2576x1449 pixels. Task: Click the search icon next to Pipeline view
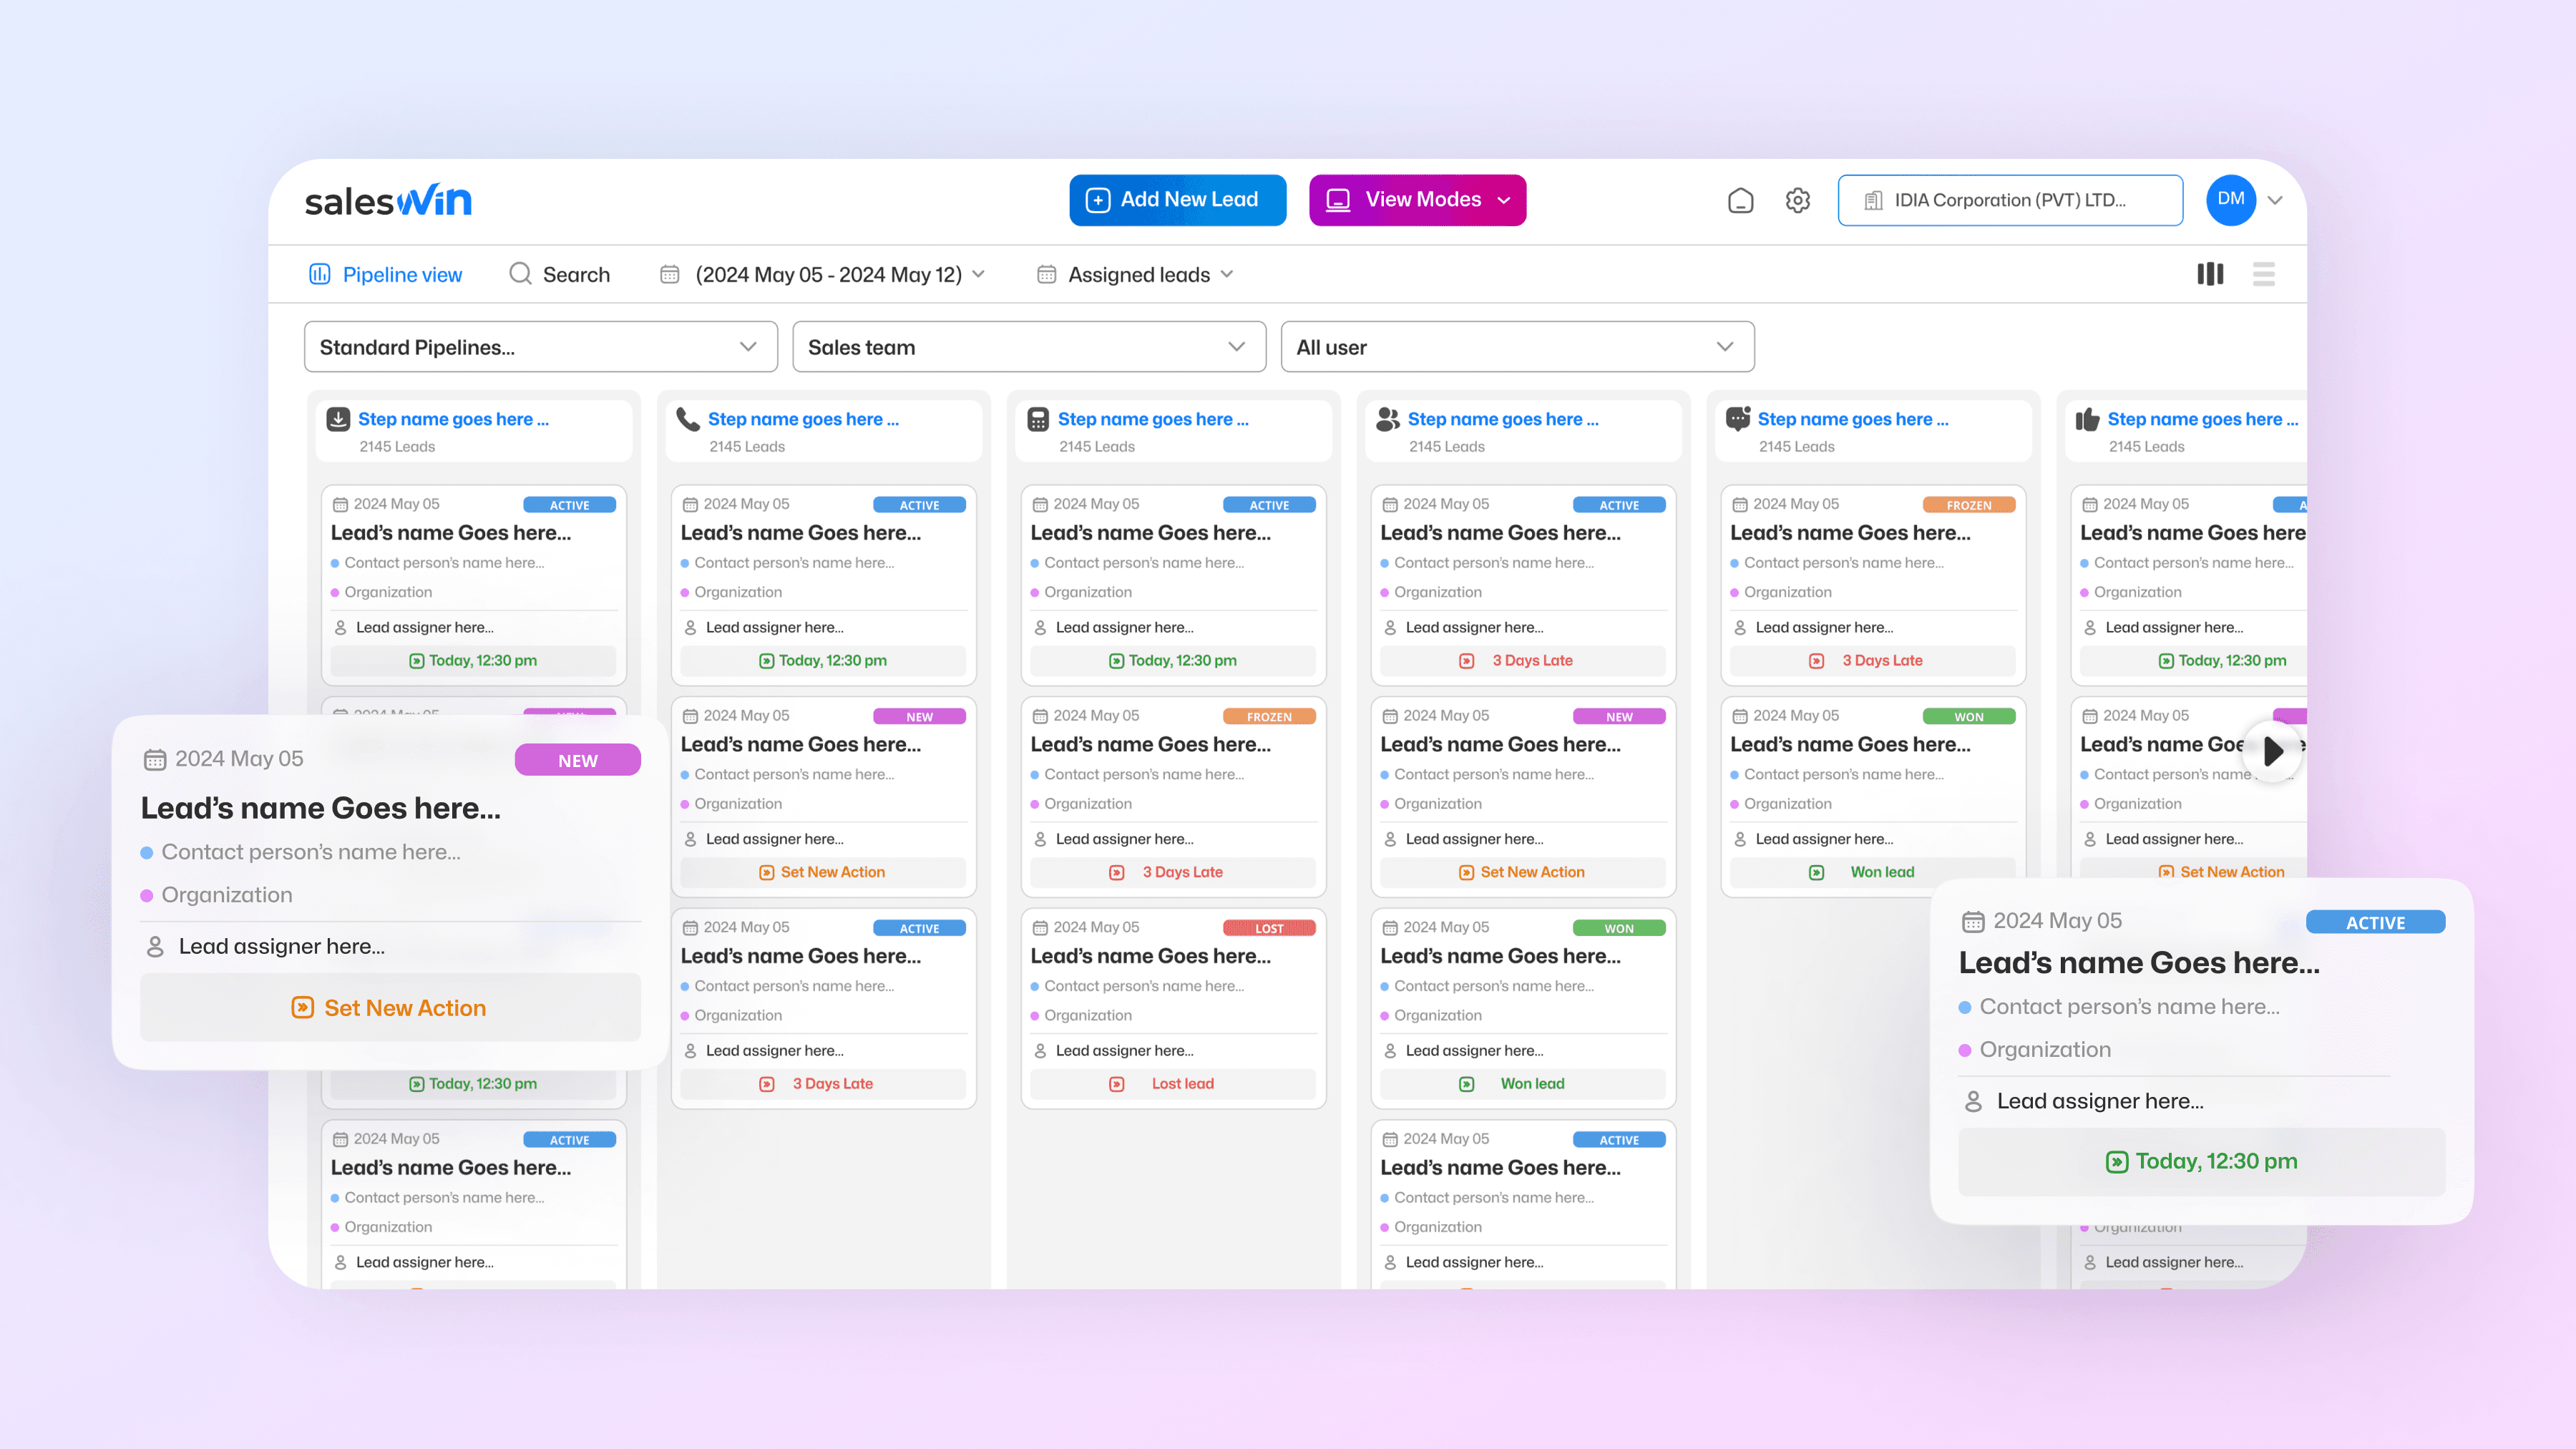[x=520, y=274]
